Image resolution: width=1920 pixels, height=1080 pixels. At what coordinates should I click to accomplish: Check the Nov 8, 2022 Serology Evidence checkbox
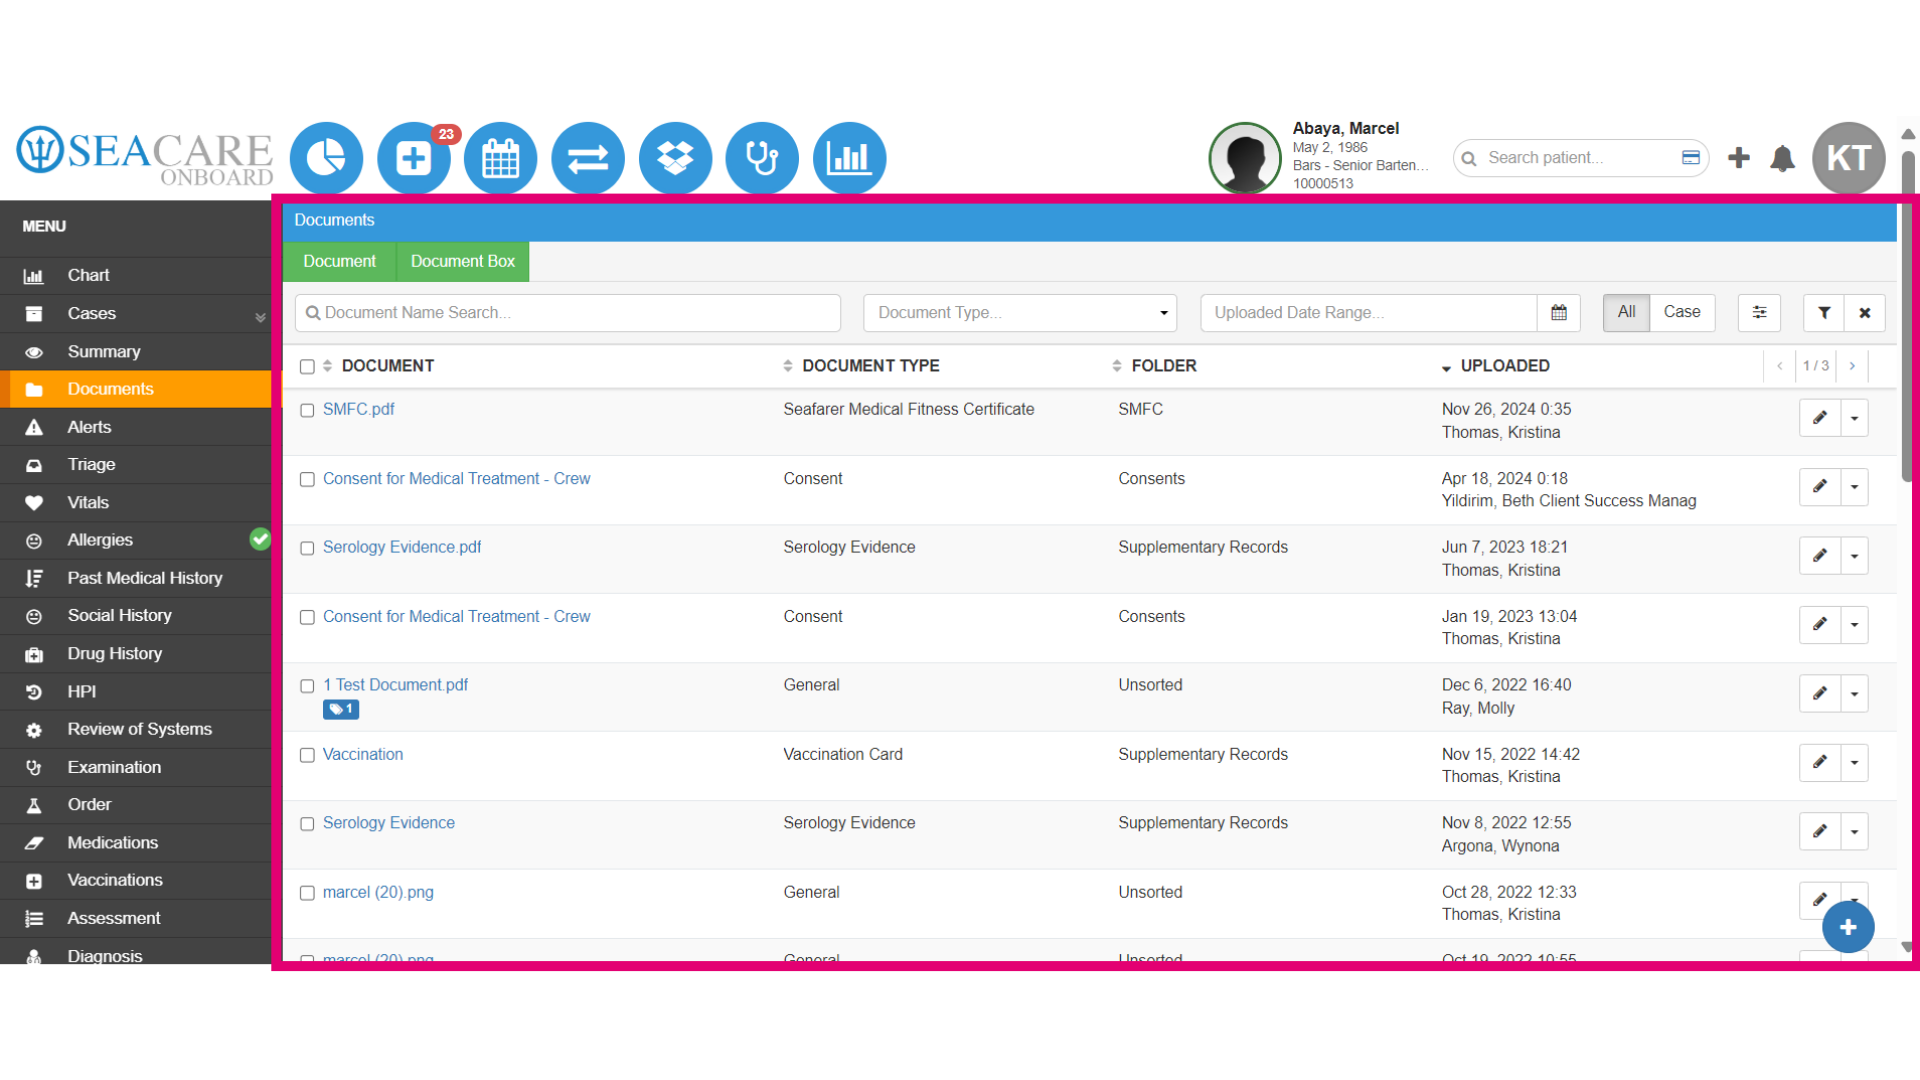(307, 825)
